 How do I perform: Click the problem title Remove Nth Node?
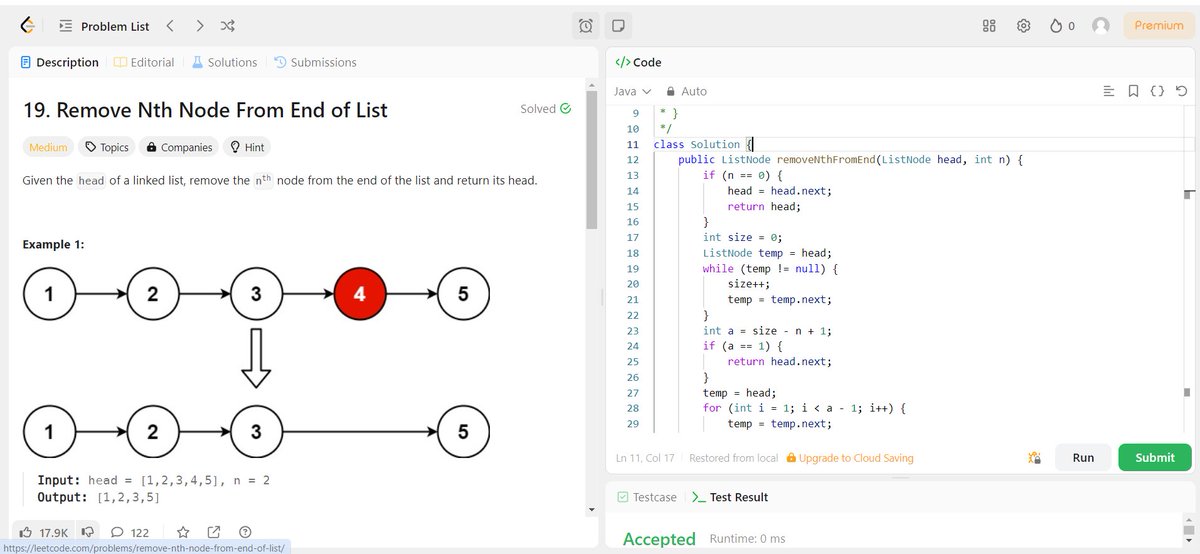[x=205, y=110]
